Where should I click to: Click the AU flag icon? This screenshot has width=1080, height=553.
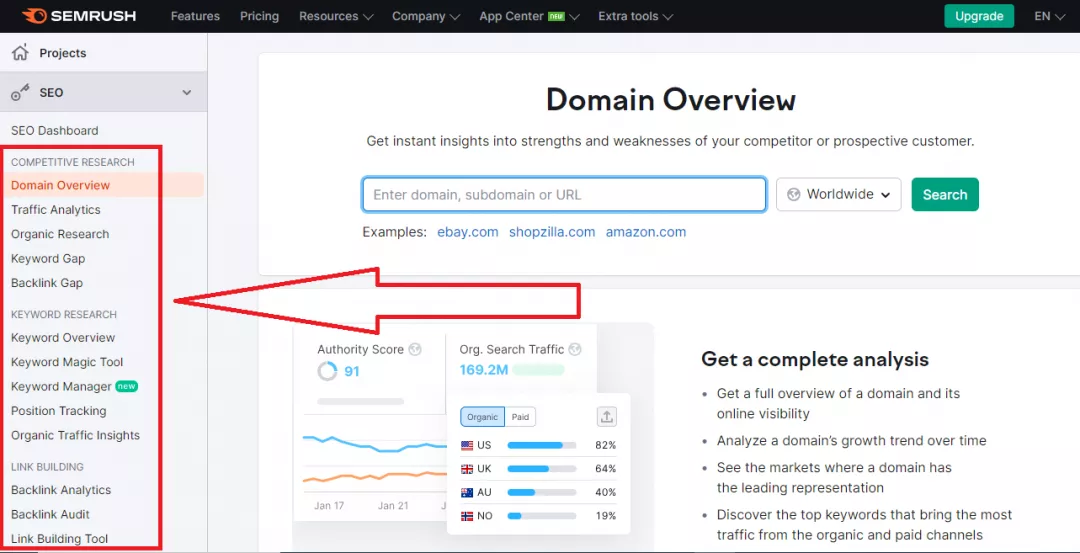467,492
